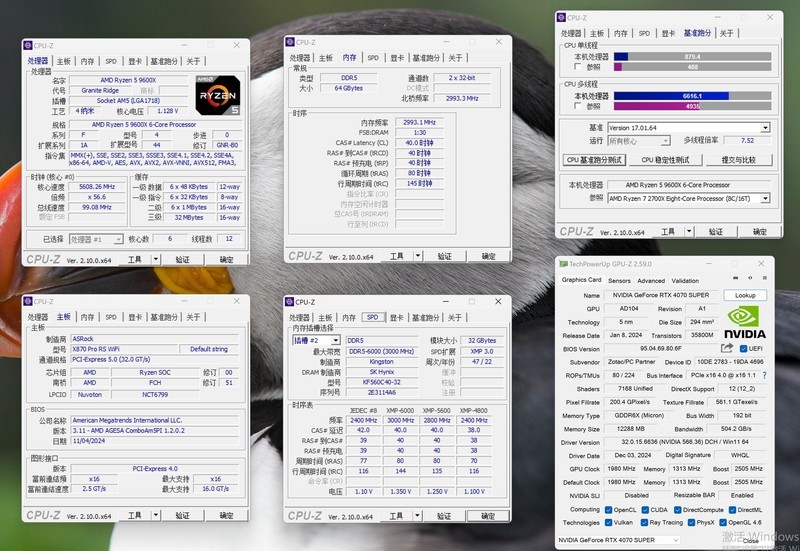Toggle the OpenGL 4.6 checkbox
This screenshot has height=551, width=800.
point(723,522)
